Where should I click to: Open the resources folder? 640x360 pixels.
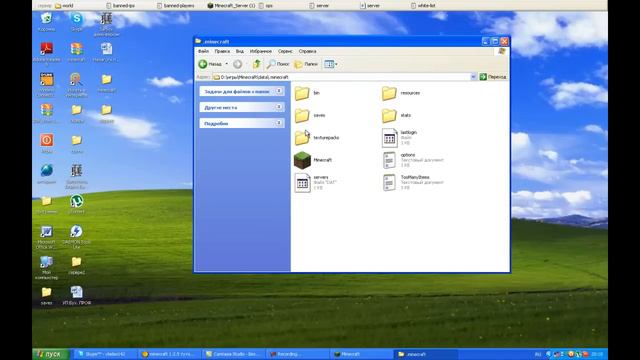point(401,93)
